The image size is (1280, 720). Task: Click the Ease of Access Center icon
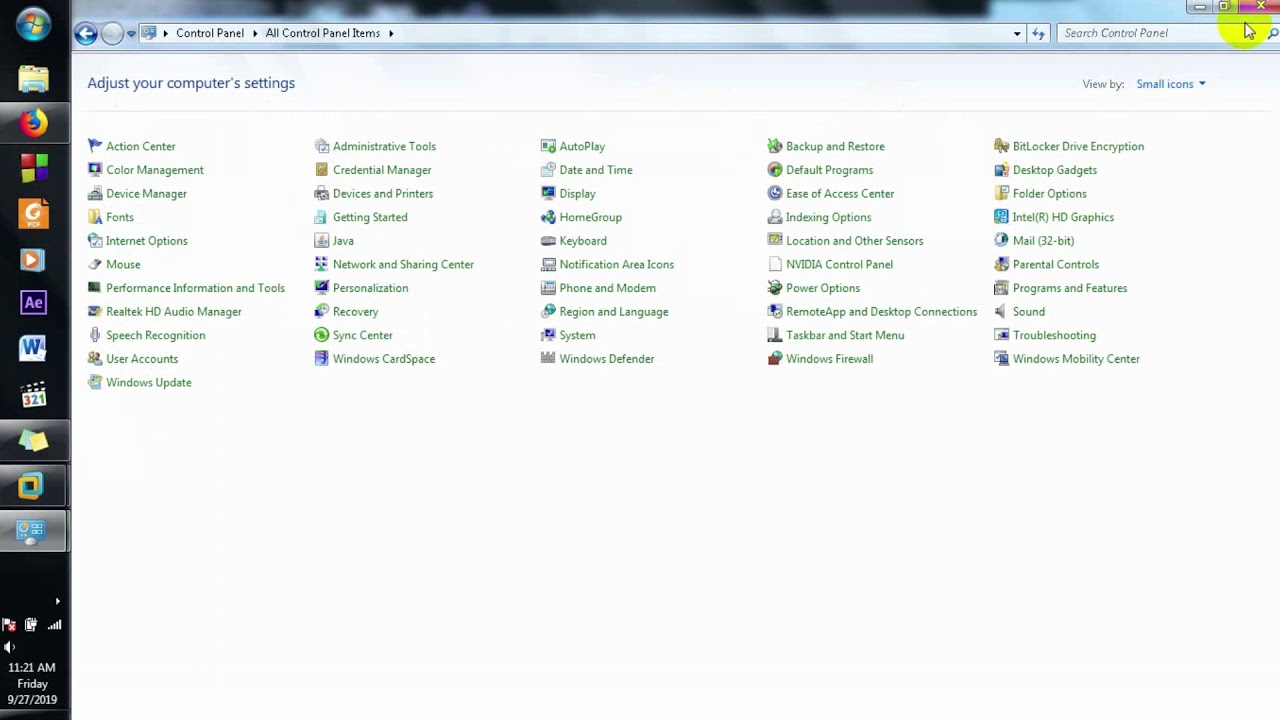[775, 193]
